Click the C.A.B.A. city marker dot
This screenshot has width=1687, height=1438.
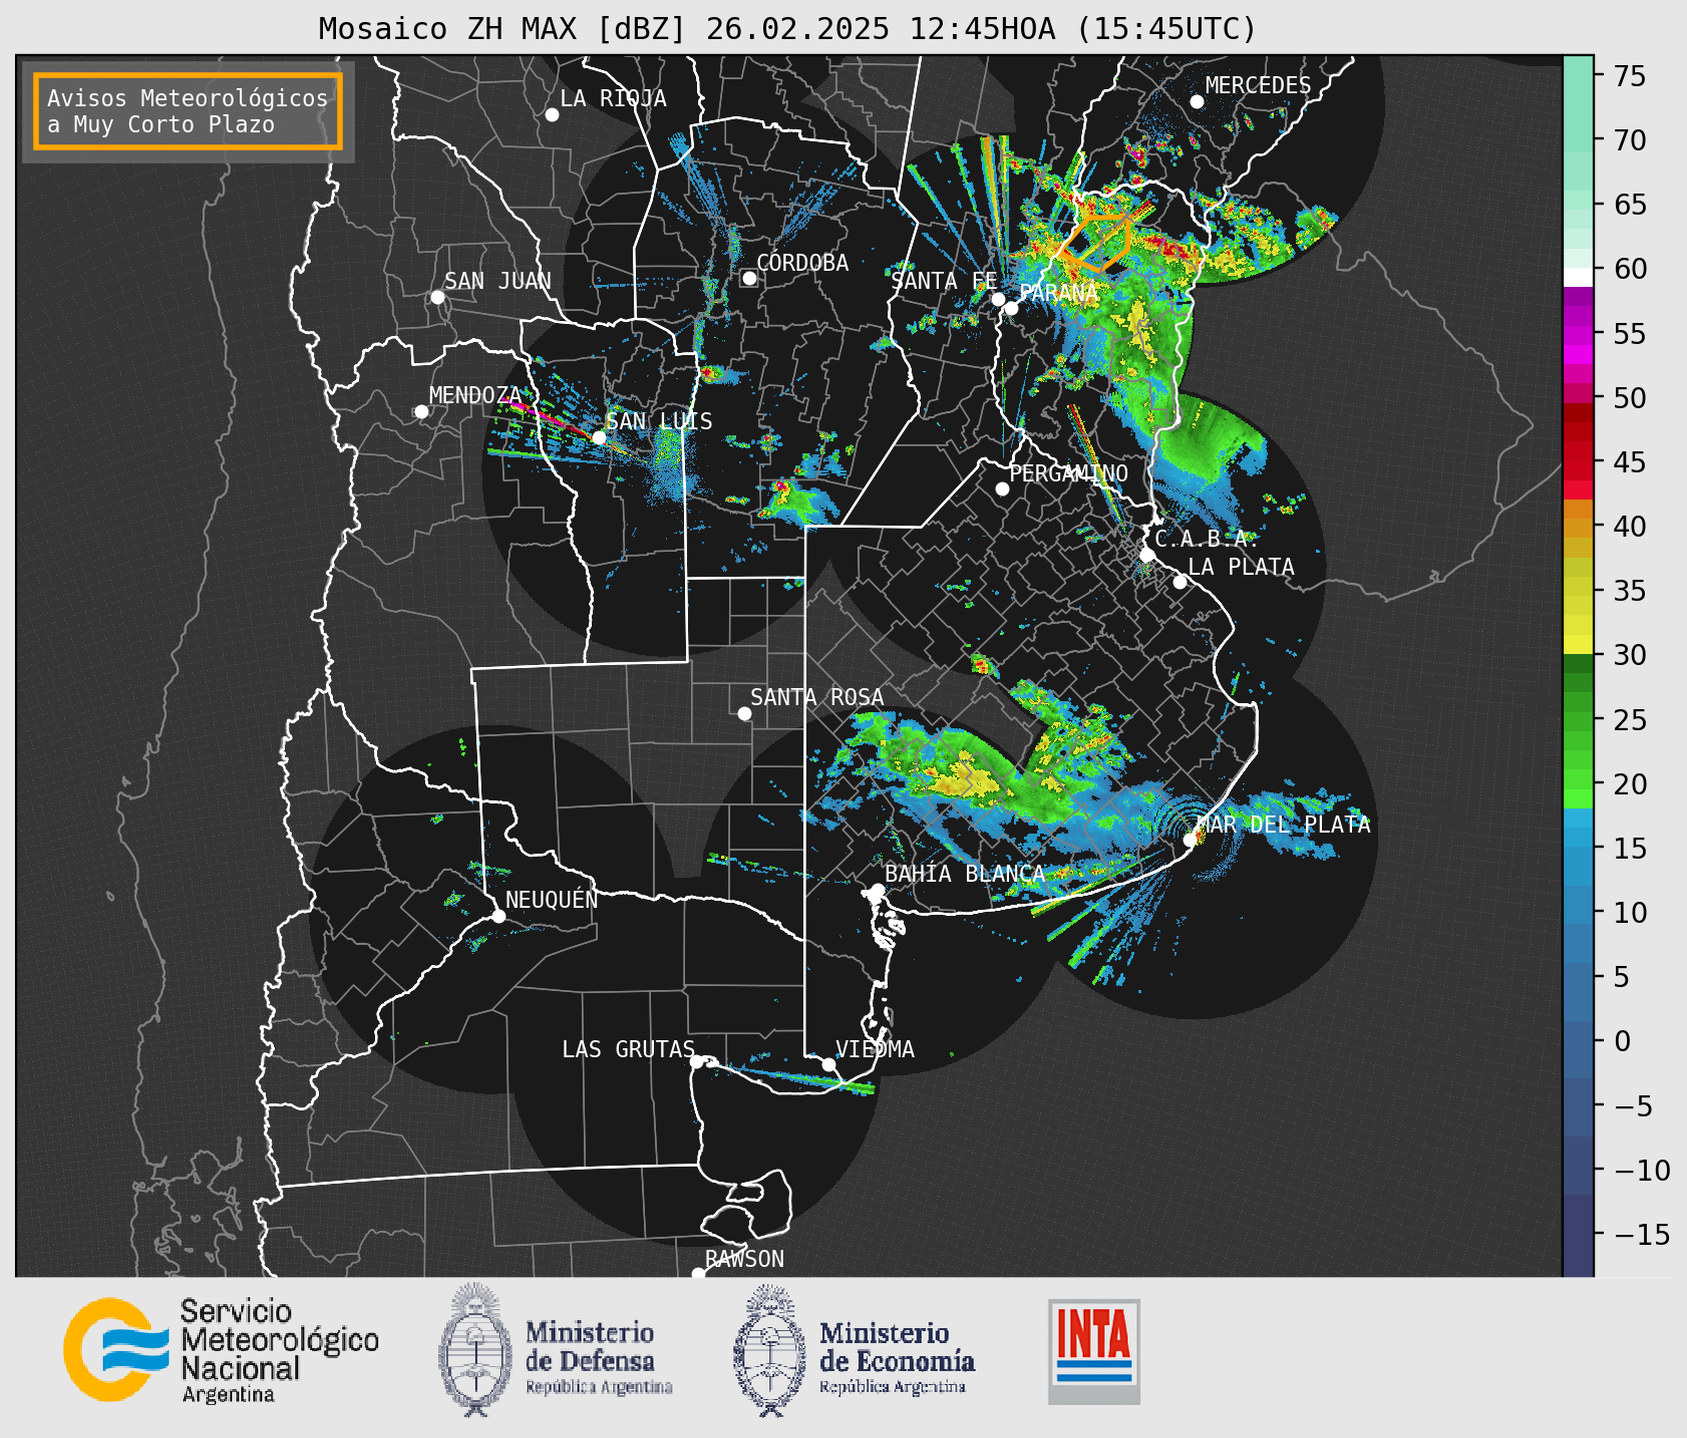[1147, 554]
